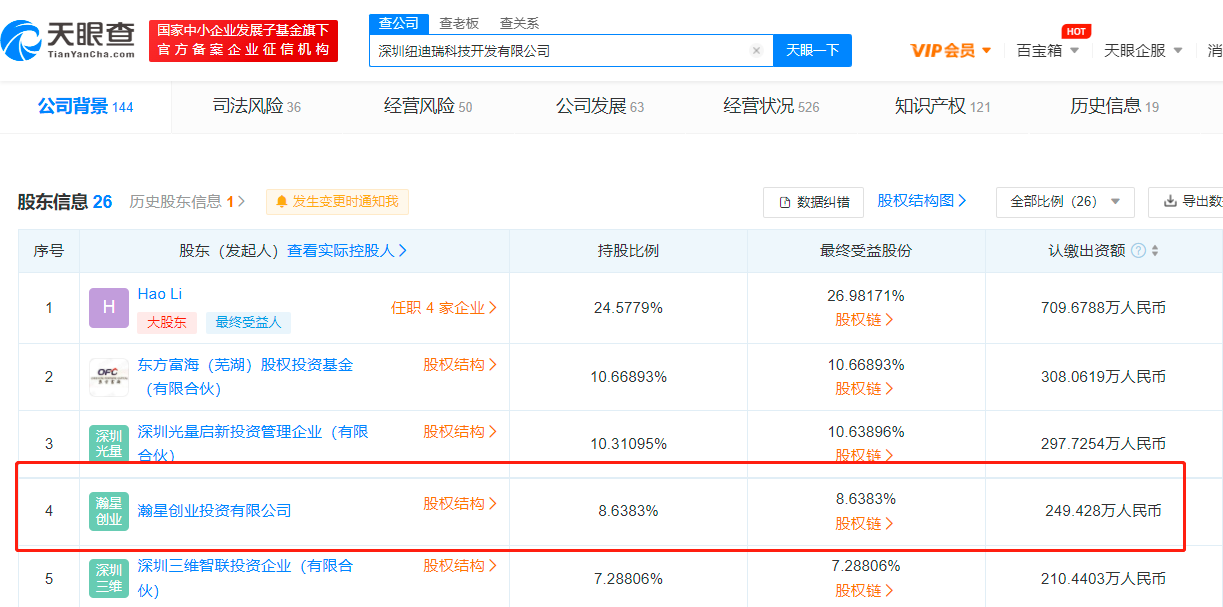Click the 深圳光量 green logo icon
Viewport: 1223px width, 607px height.
109,443
